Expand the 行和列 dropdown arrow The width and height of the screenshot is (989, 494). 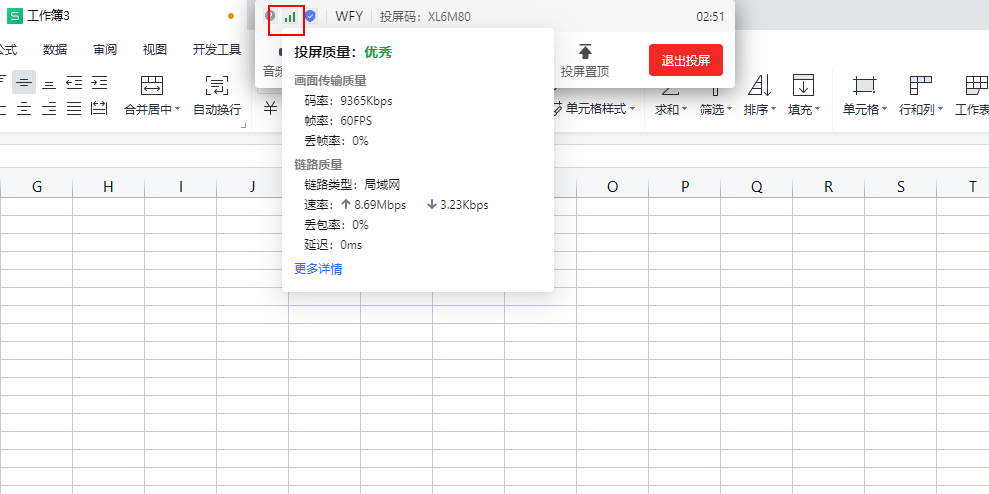point(940,110)
